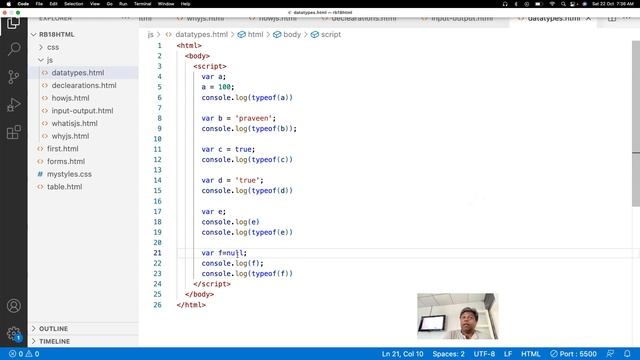The width and height of the screenshot is (640, 360).
Task: Open the Edit menu
Action: point(53,4)
